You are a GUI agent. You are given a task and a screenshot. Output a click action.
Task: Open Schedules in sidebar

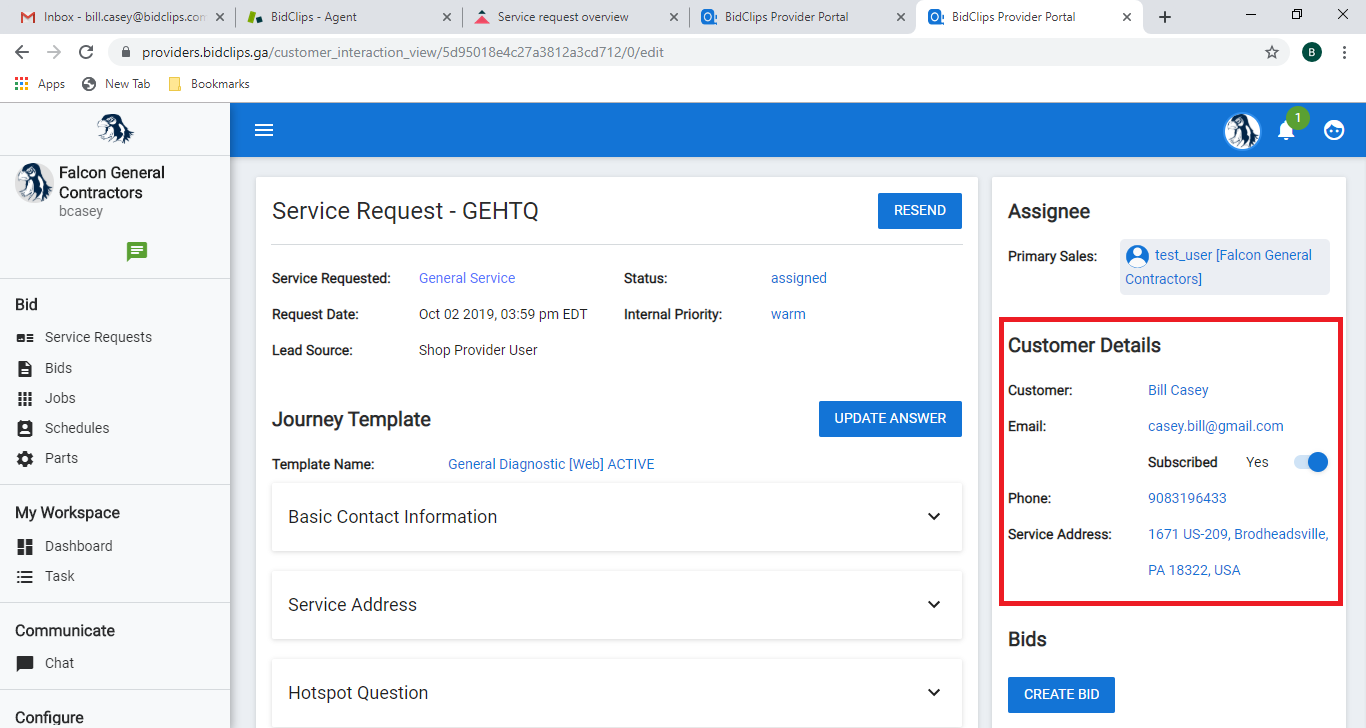(x=77, y=428)
